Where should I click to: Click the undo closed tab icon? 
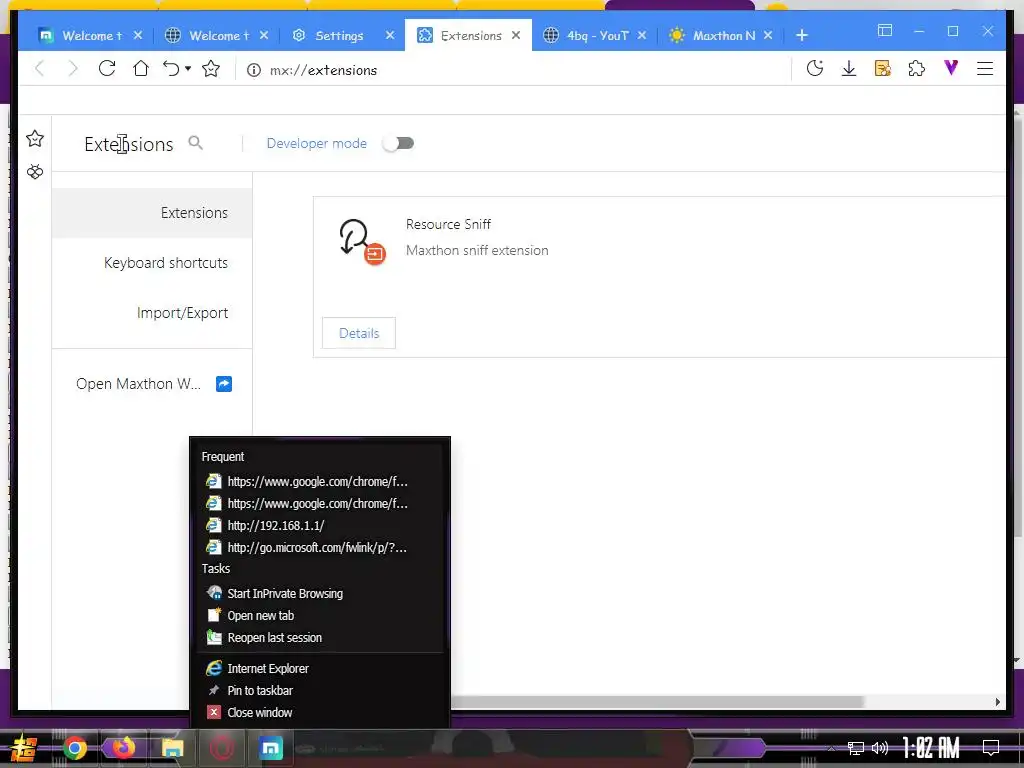171,69
